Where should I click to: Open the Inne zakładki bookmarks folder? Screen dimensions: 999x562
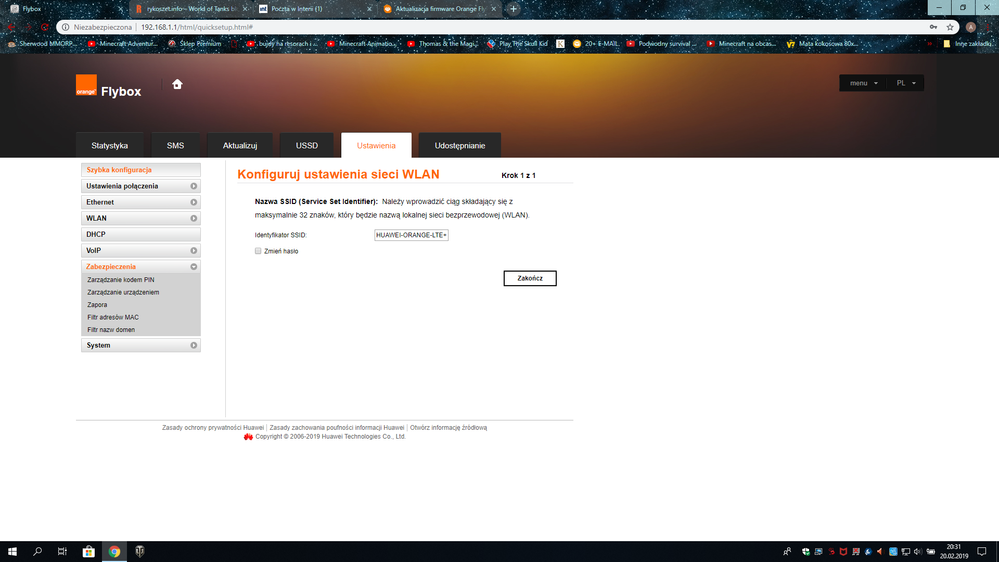pos(967,44)
